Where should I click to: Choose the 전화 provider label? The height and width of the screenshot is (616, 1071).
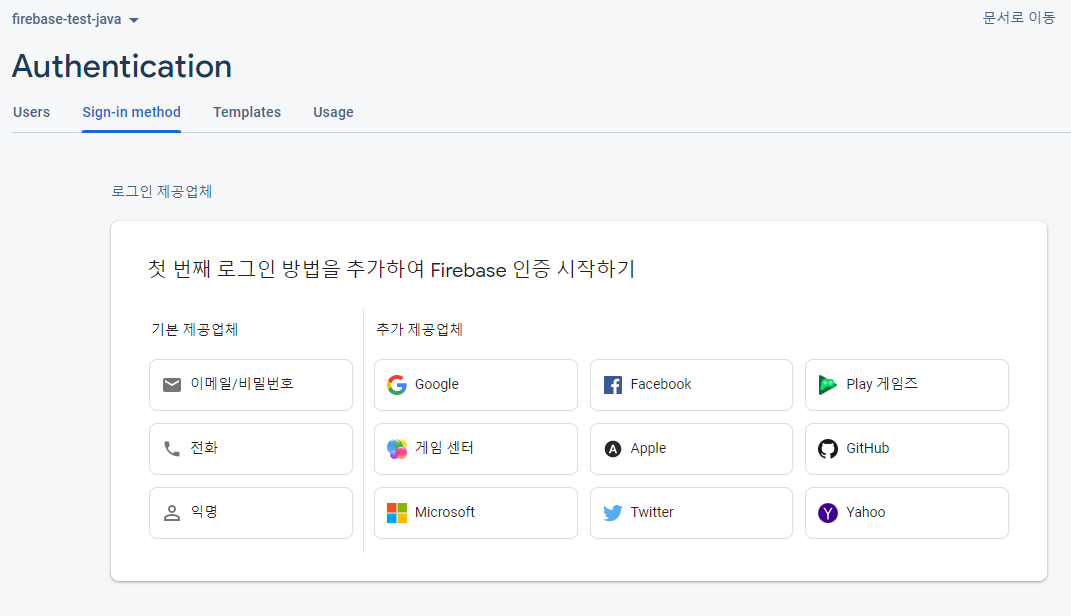click(204, 448)
